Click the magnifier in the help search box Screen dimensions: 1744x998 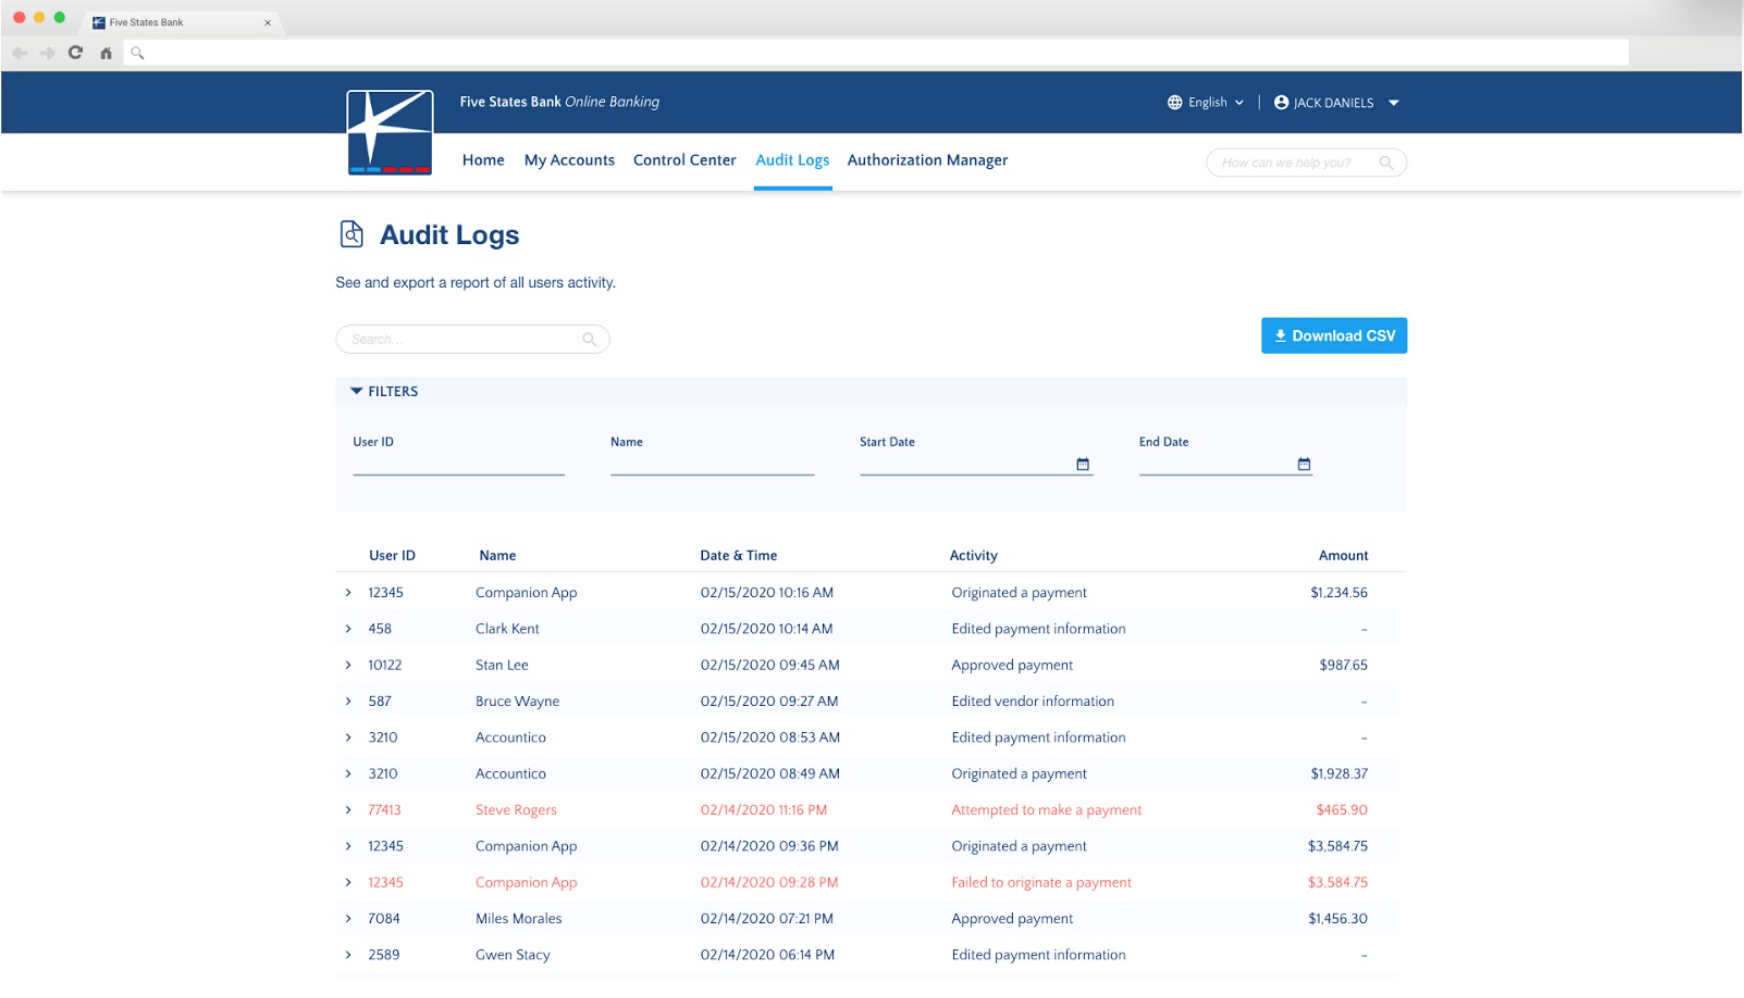tap(1386, 163)
